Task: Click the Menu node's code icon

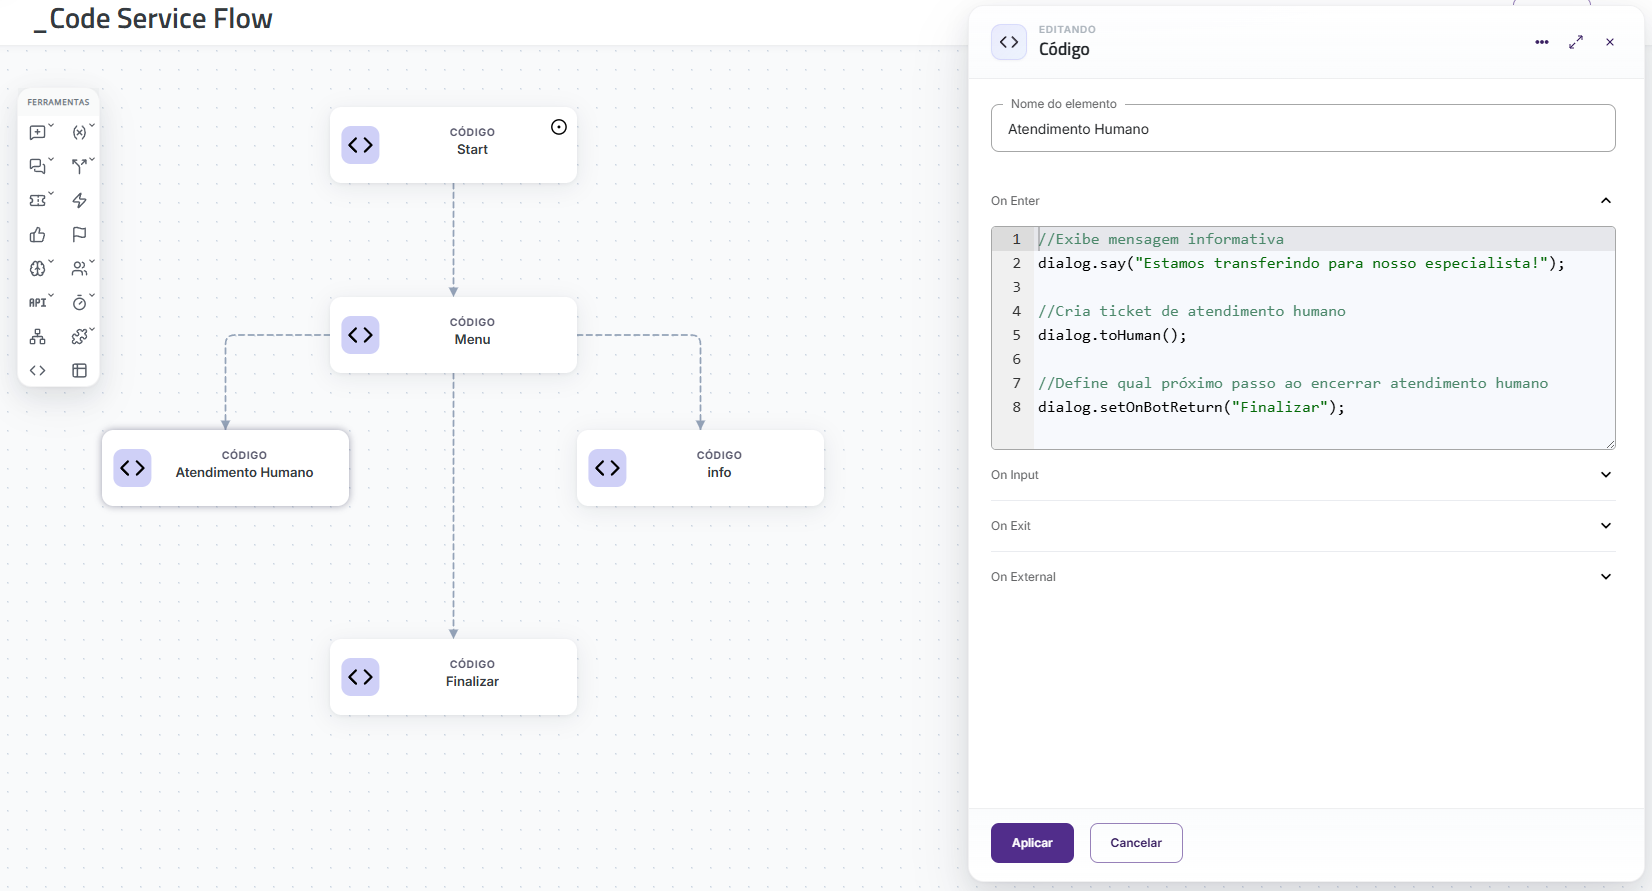Action: [360, 335]
